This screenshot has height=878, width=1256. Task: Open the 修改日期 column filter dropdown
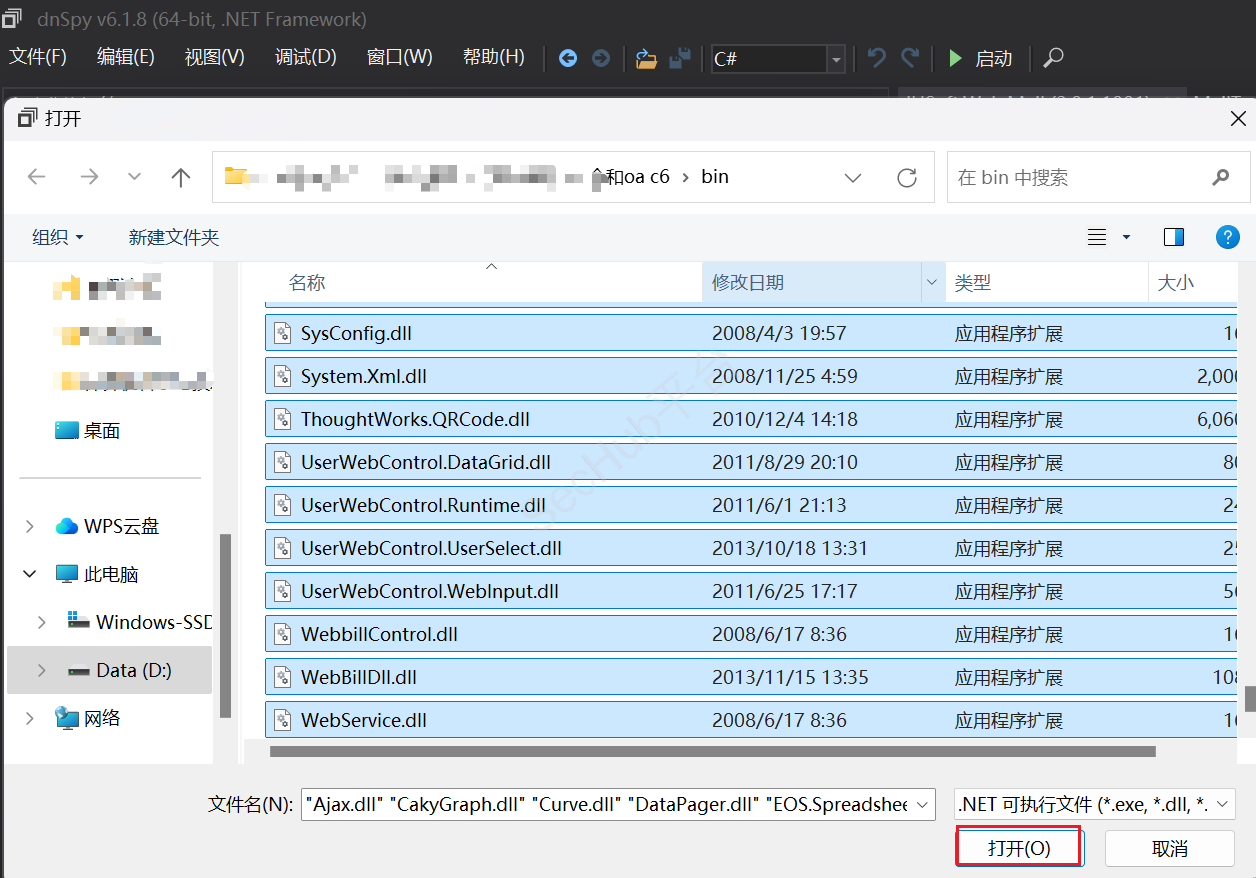933,283
